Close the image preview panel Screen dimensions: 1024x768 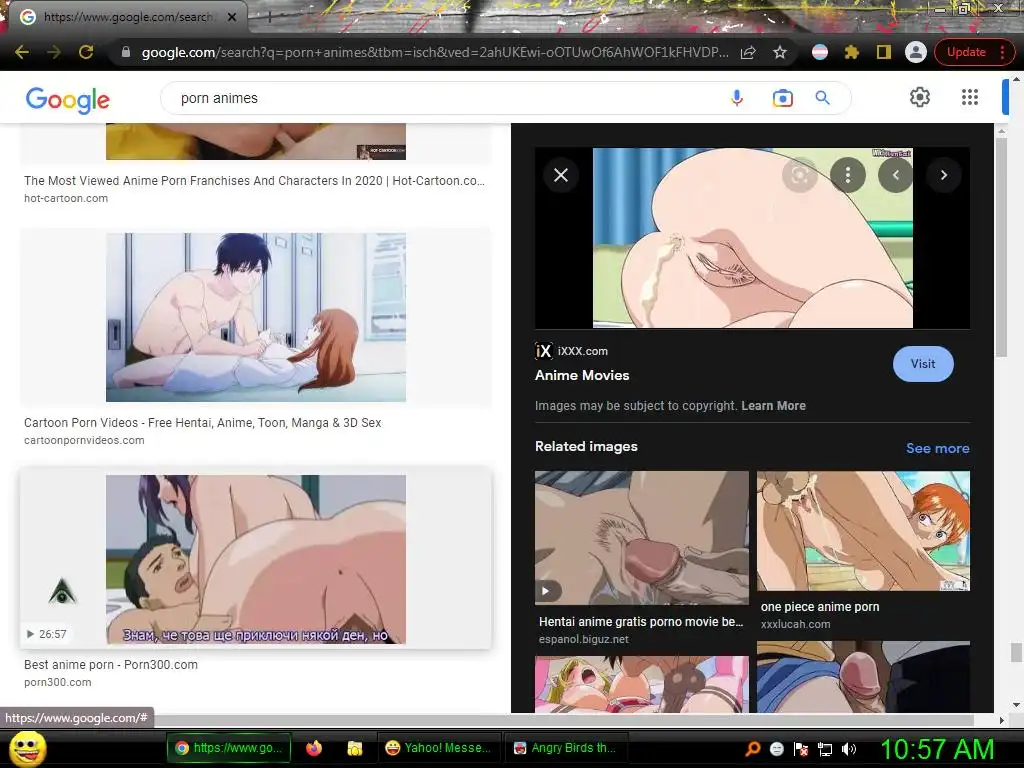click(561, 175)
